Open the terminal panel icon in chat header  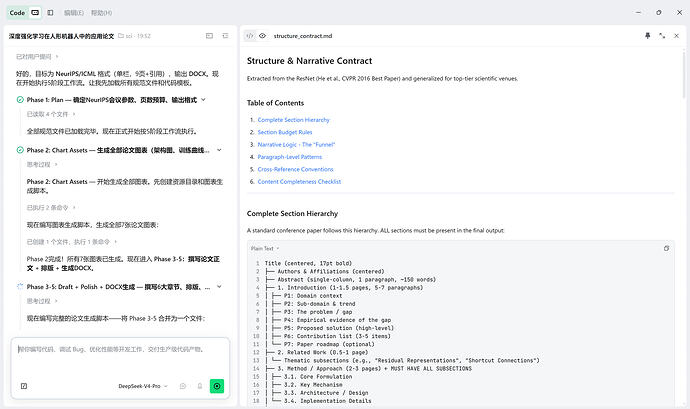pos(209,36)
